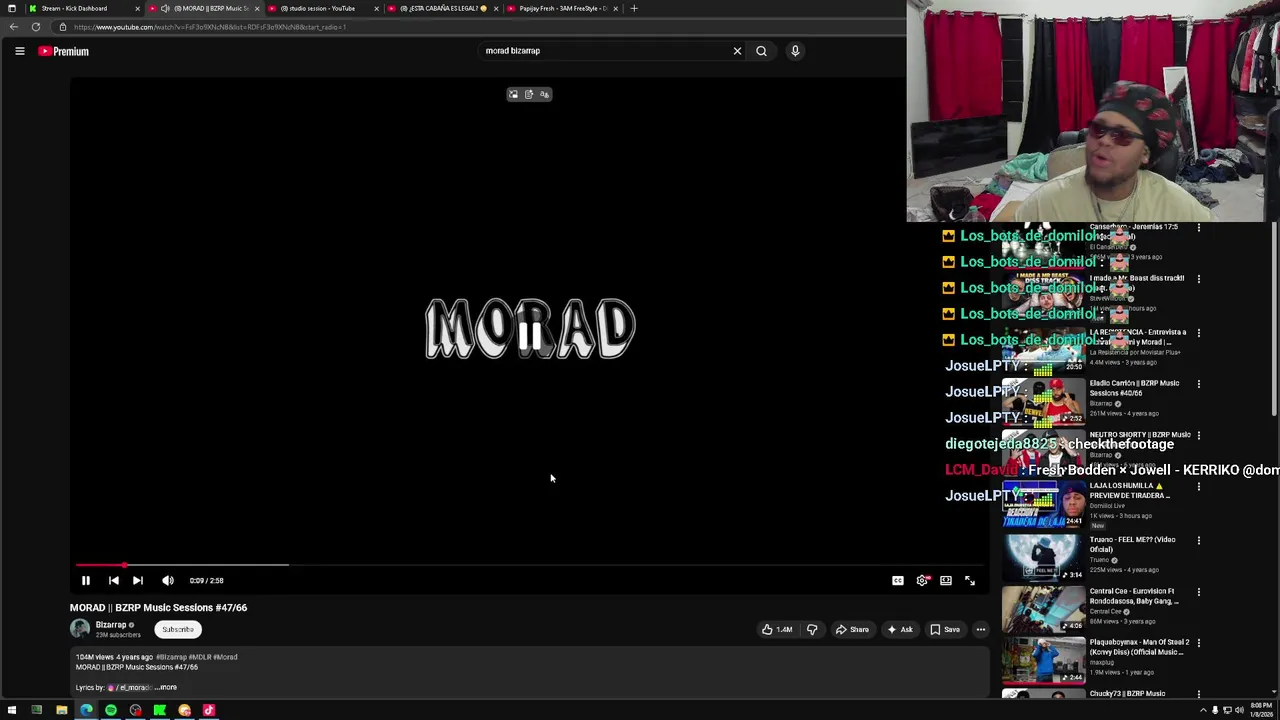Screen dimensions: 1280x720
Task: Select the 'MORAD || BZRP Music' browser tab
Action: (205, 8)
